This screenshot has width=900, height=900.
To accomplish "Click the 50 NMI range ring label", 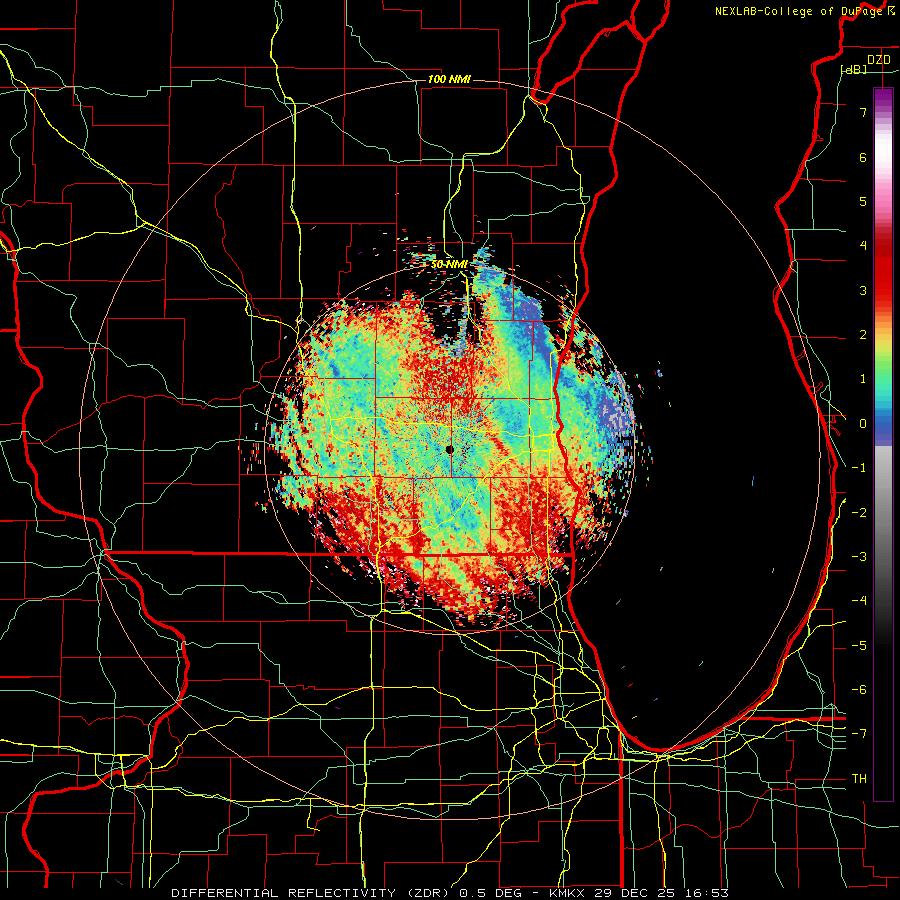I will pyautogui.click(x=449, y=265).
